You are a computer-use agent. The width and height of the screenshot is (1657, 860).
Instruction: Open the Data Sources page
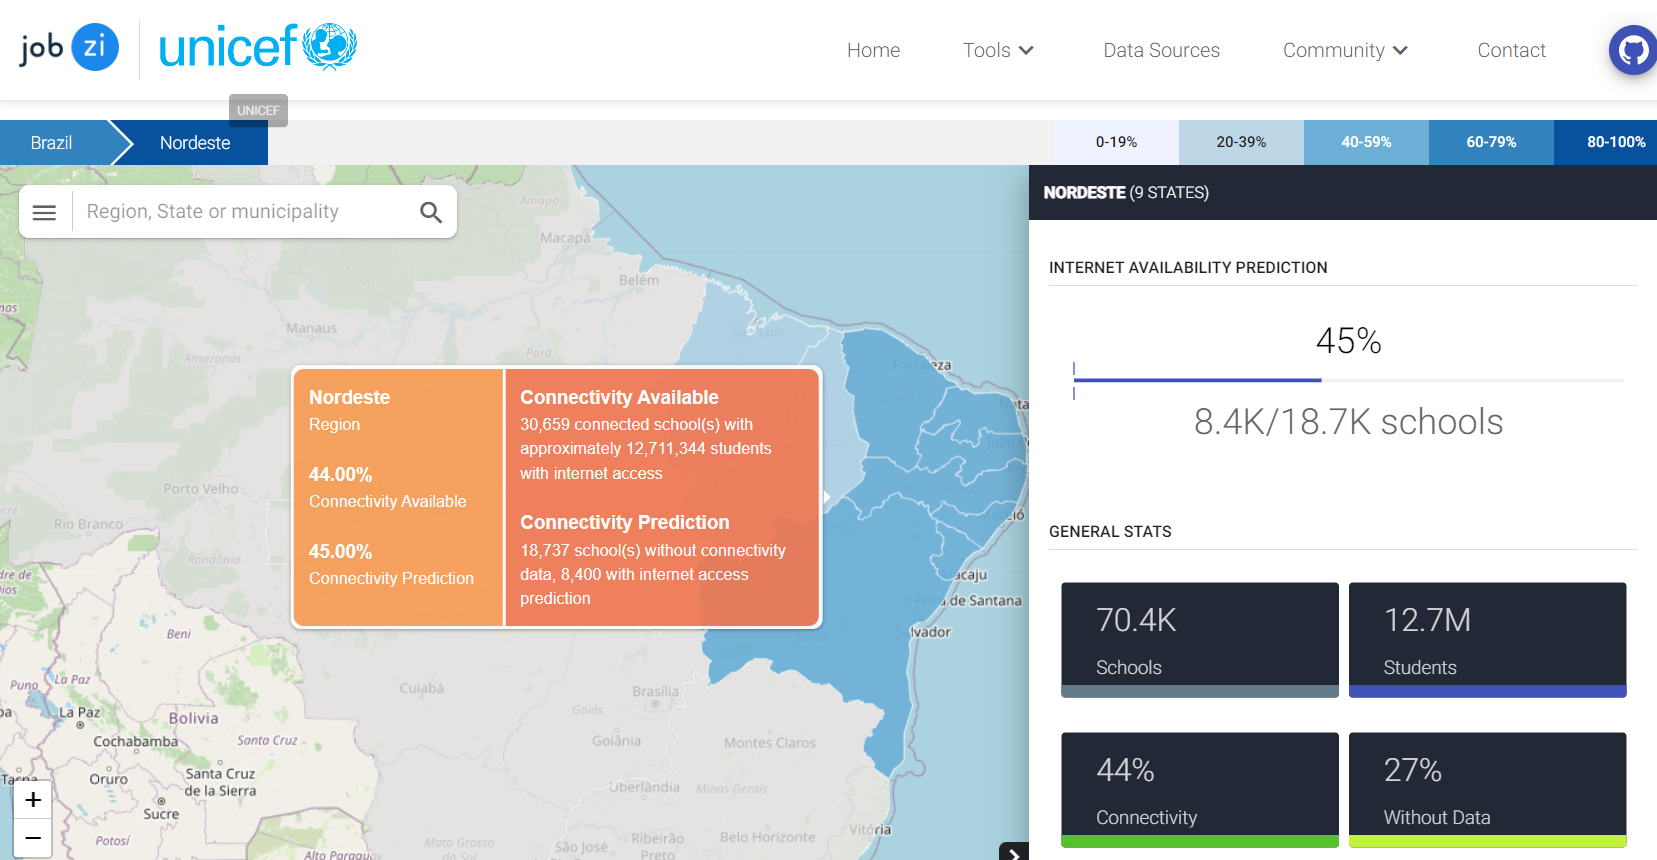click(x=1161, y=50)
